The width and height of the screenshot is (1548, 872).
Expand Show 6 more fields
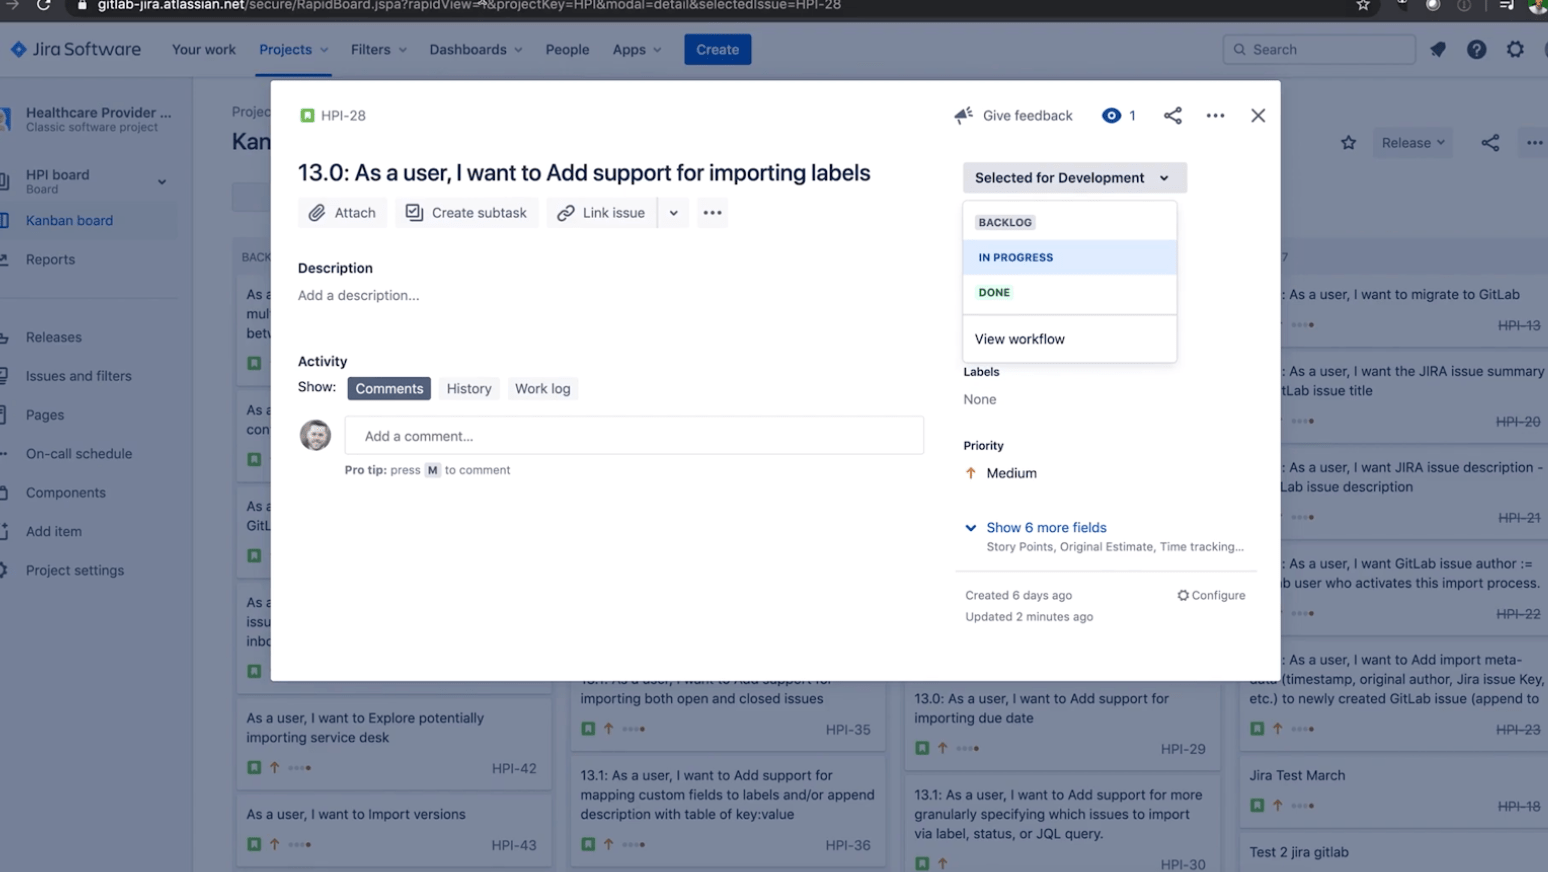1046,527
